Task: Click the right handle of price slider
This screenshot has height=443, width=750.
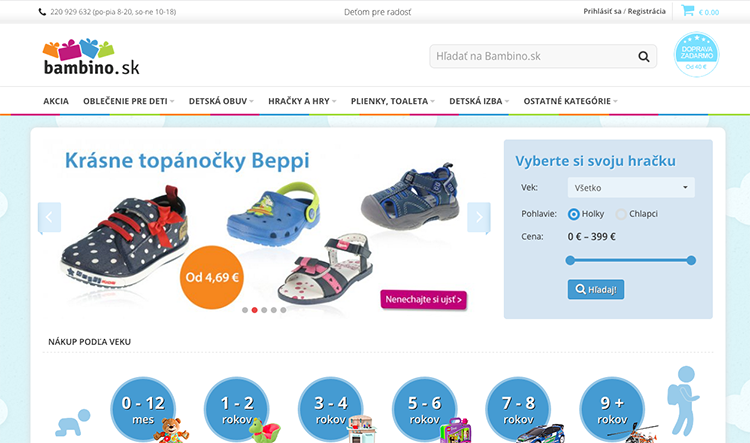Action: tap(691, 260)
